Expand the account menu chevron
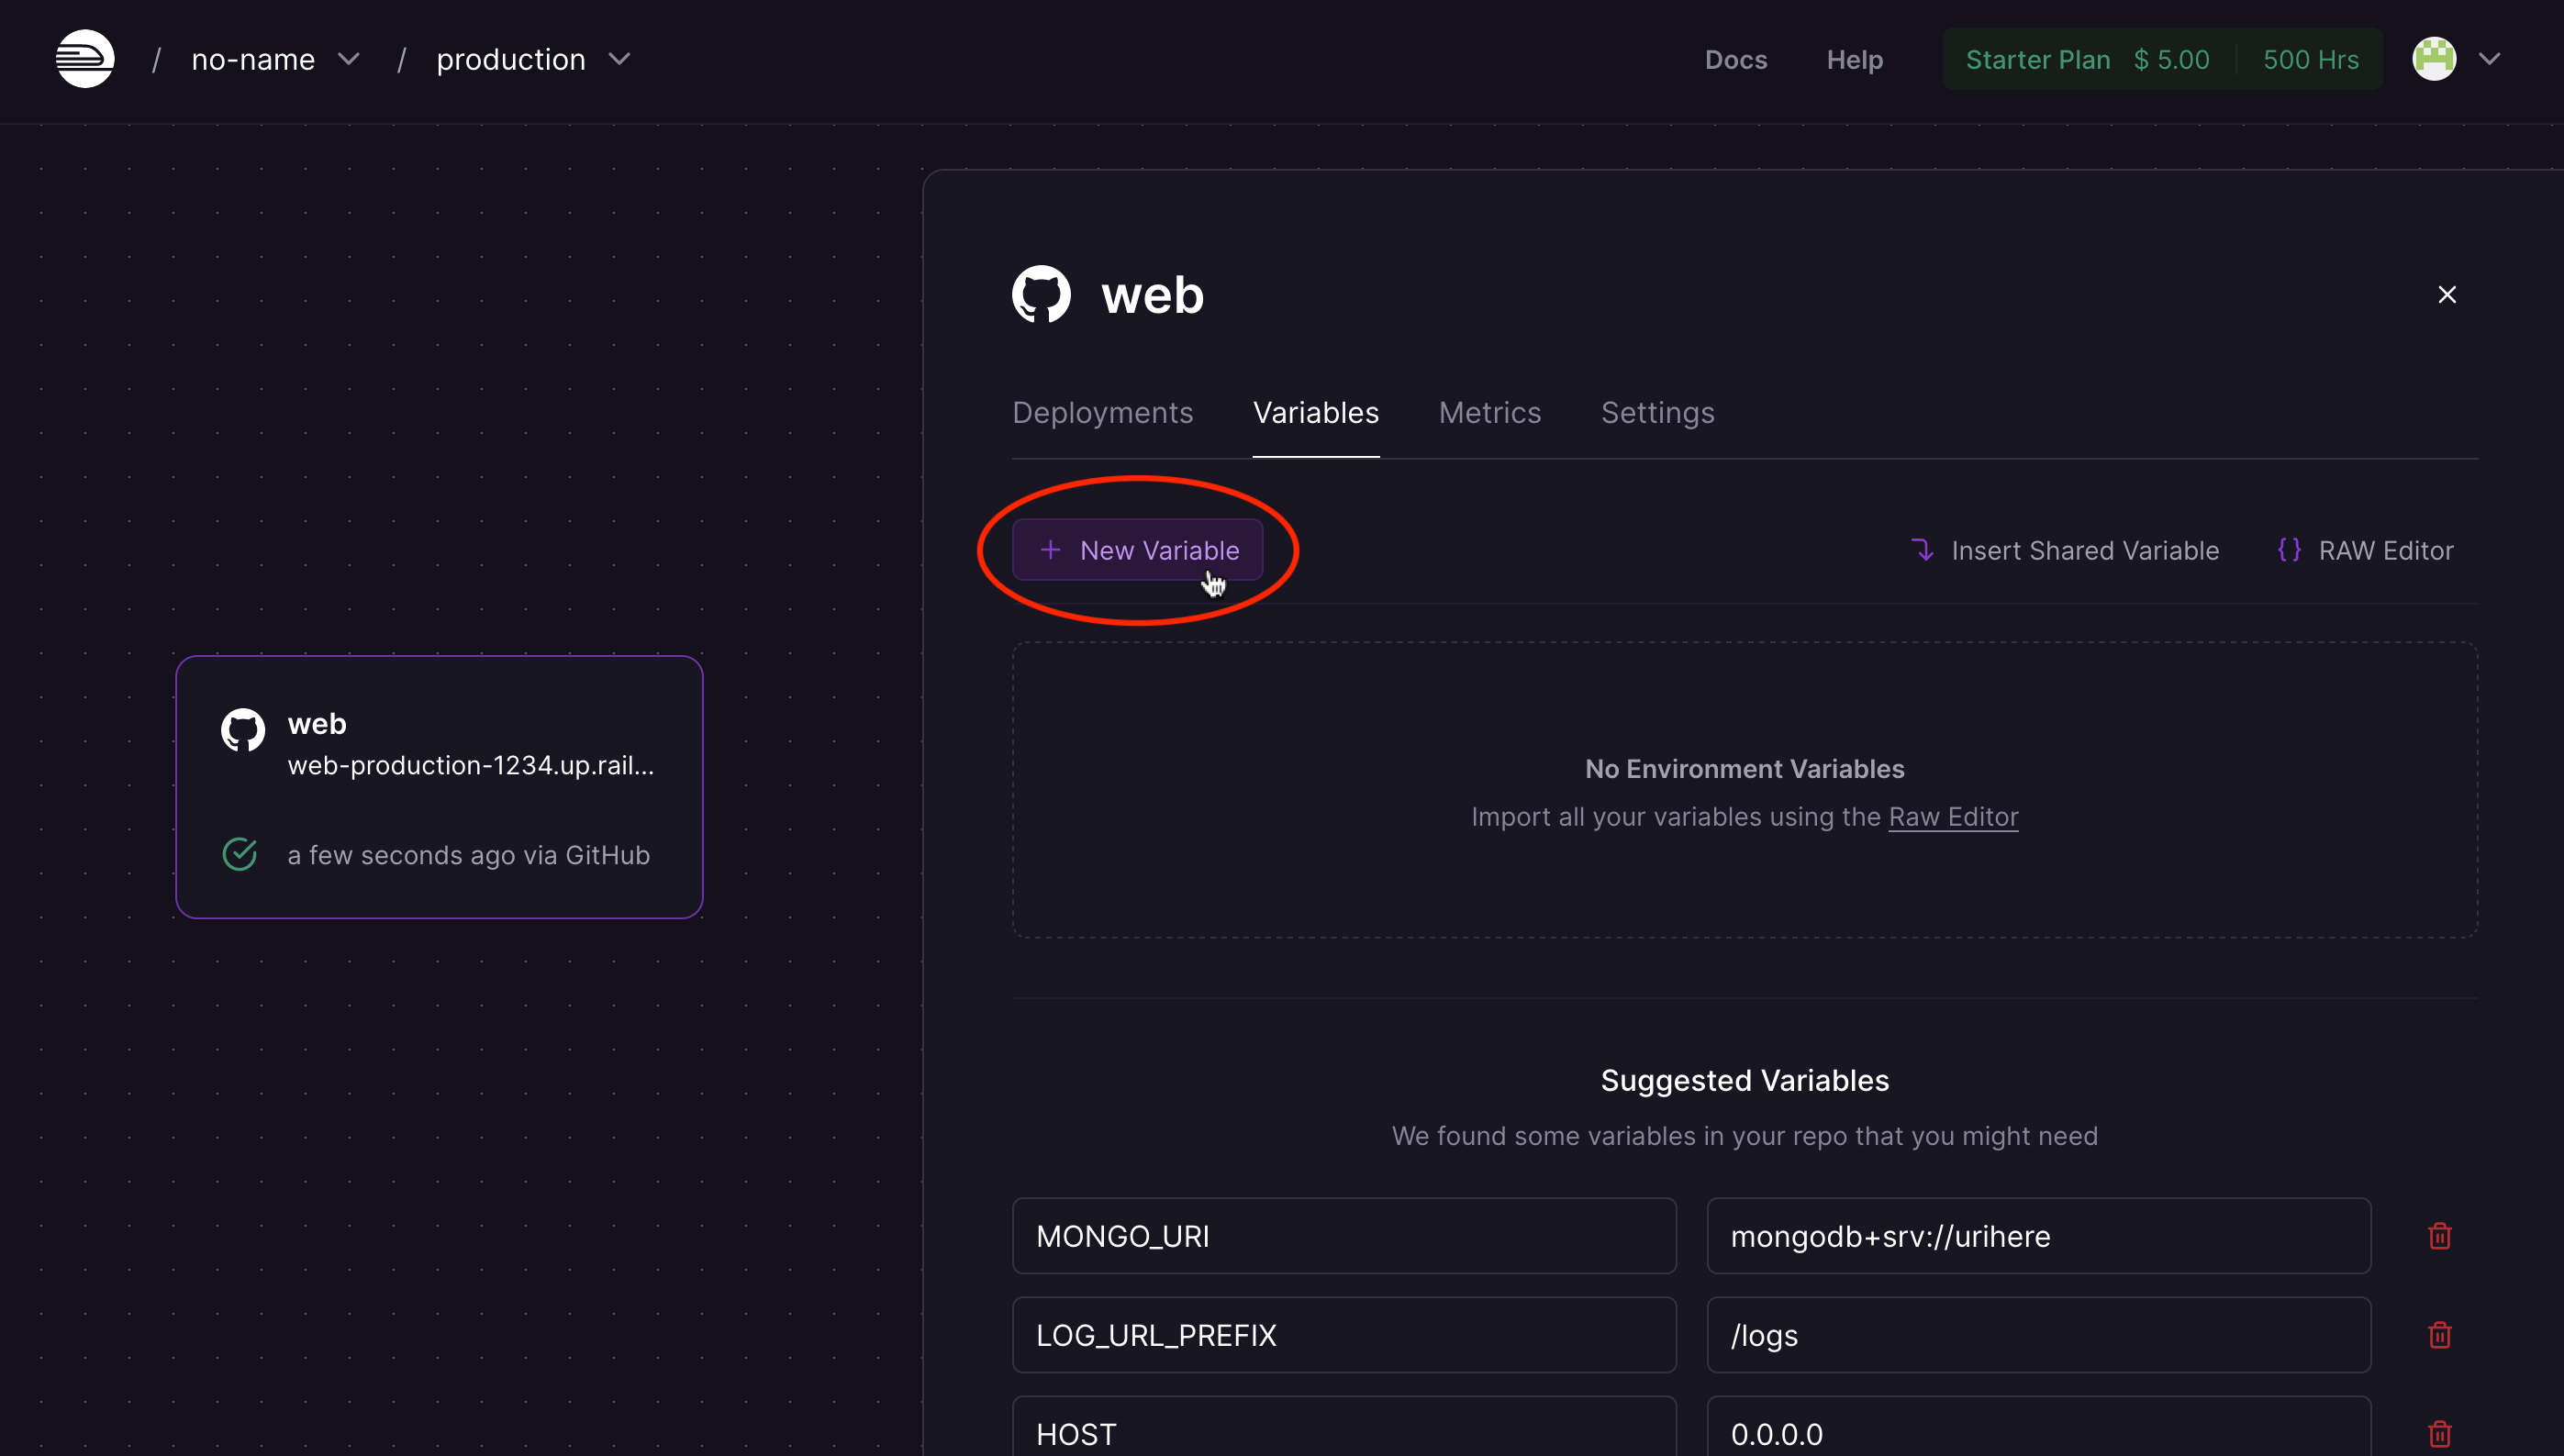This screenshot has height=1456, width=2564. tap(2490, 58)
